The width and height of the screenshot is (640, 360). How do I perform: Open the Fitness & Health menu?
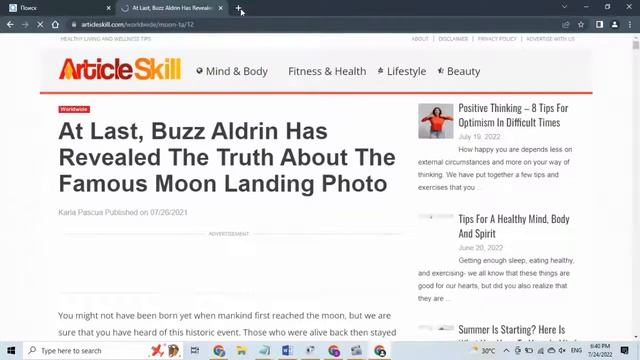[327, 71]
